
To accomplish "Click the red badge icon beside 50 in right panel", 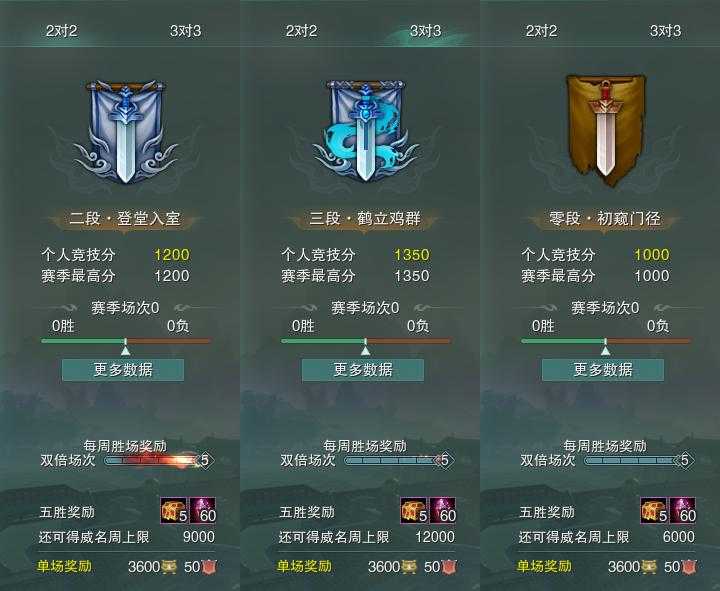I will (x=689, y=567).
